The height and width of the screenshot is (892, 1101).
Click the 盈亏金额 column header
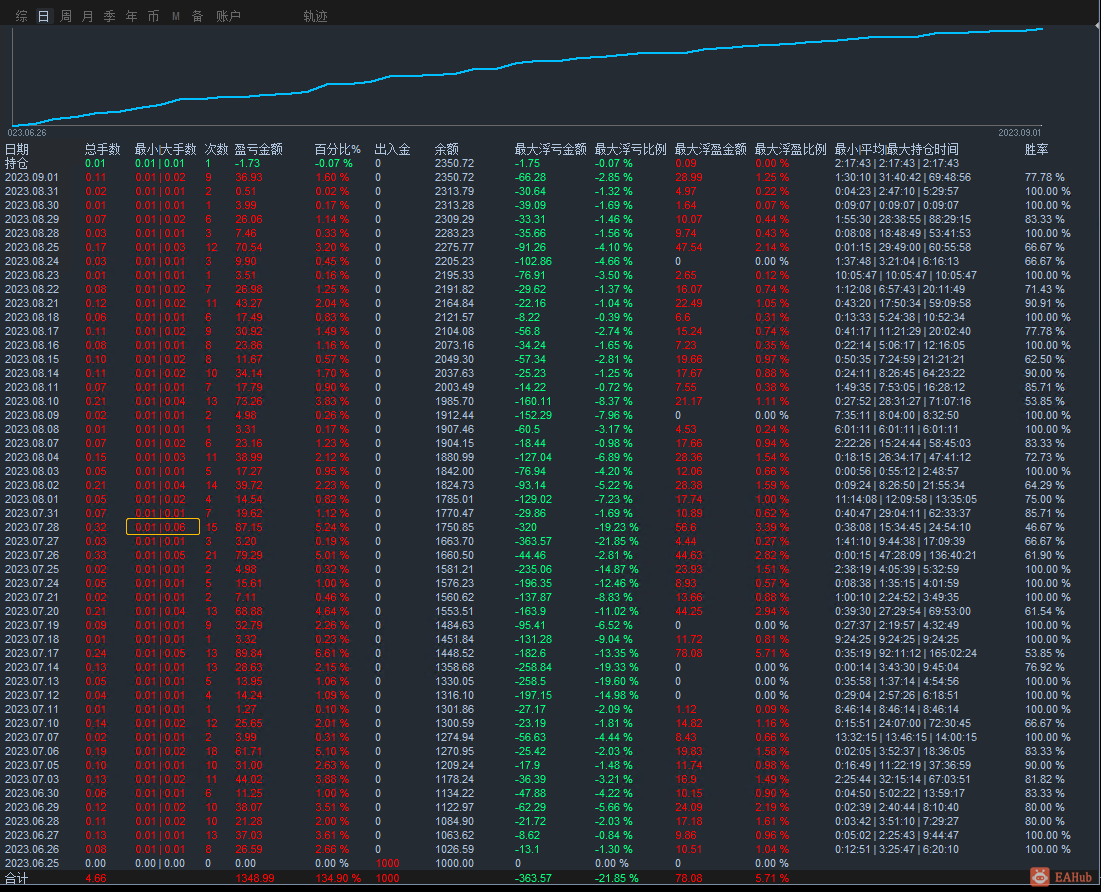pyautogui.click(x=260, y=149)
